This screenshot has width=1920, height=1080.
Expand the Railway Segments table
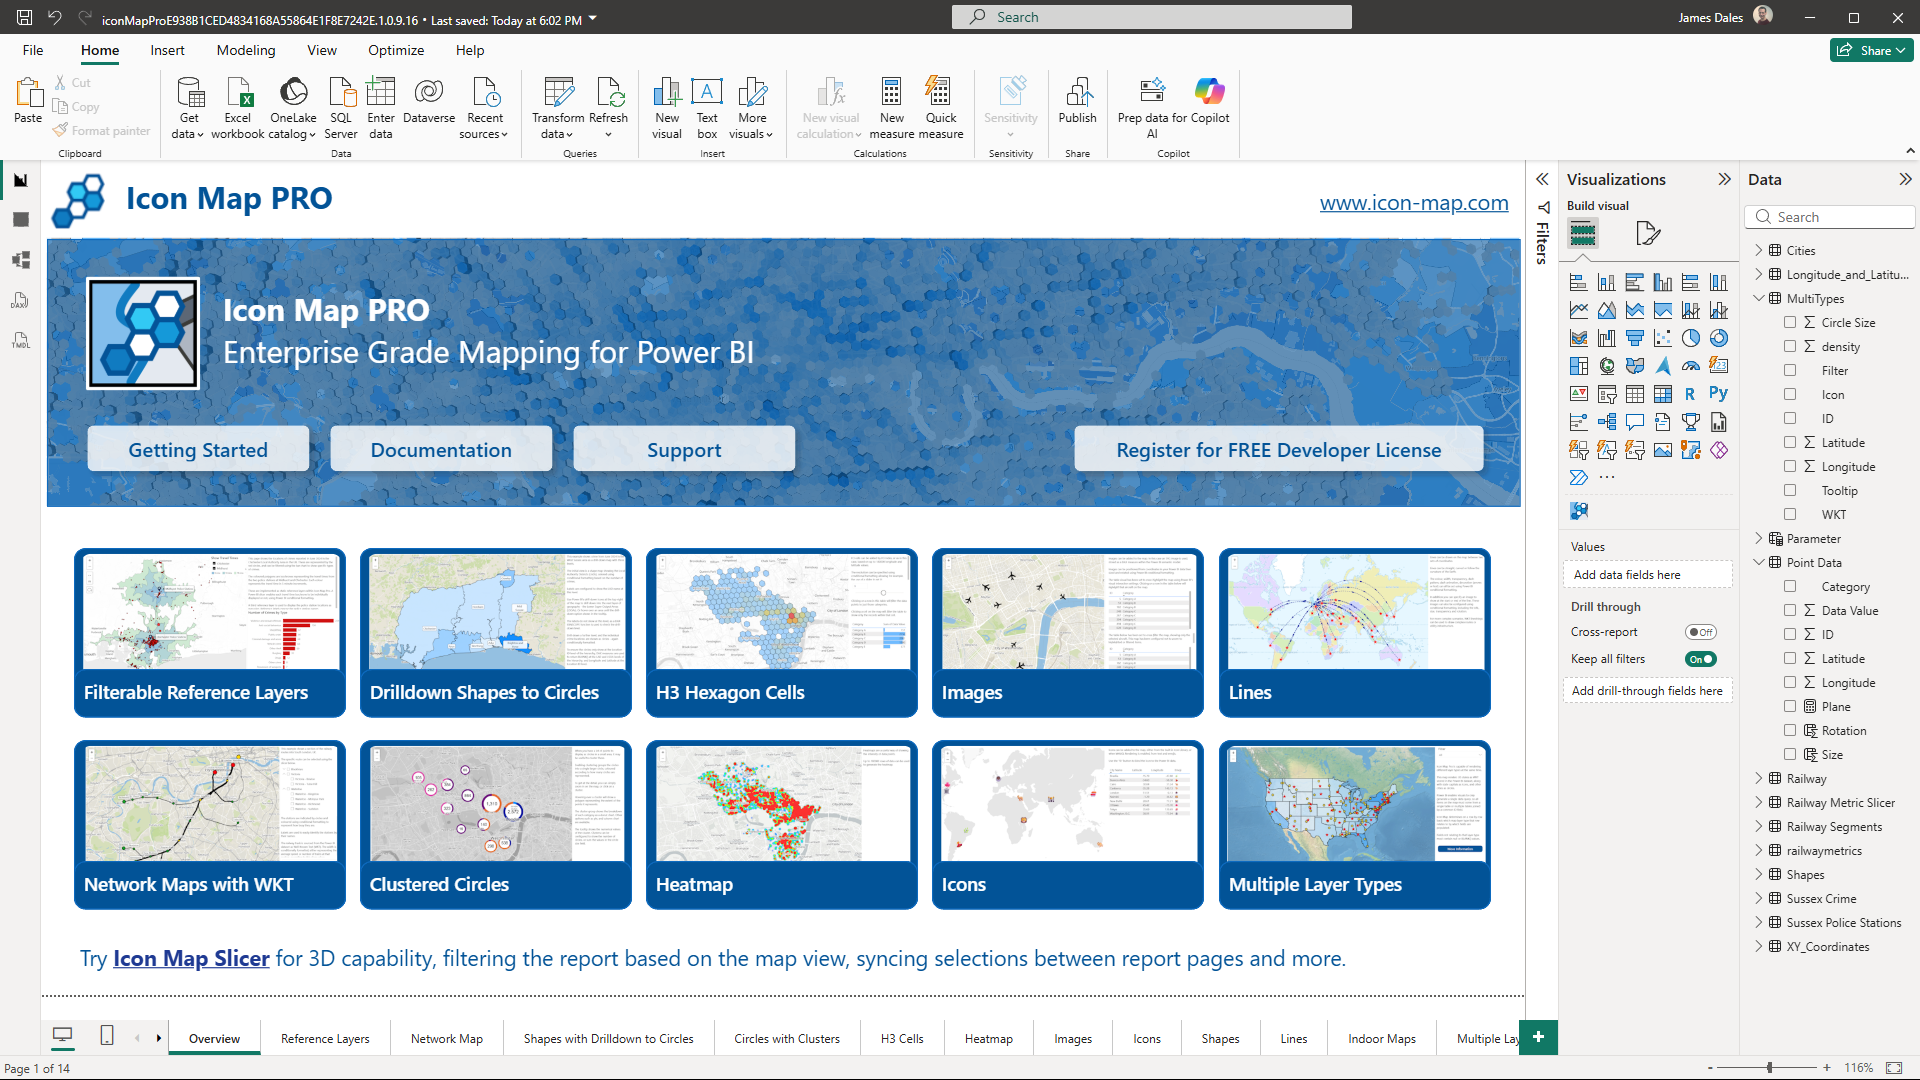pyautogui.click(x=1759, y=826)
